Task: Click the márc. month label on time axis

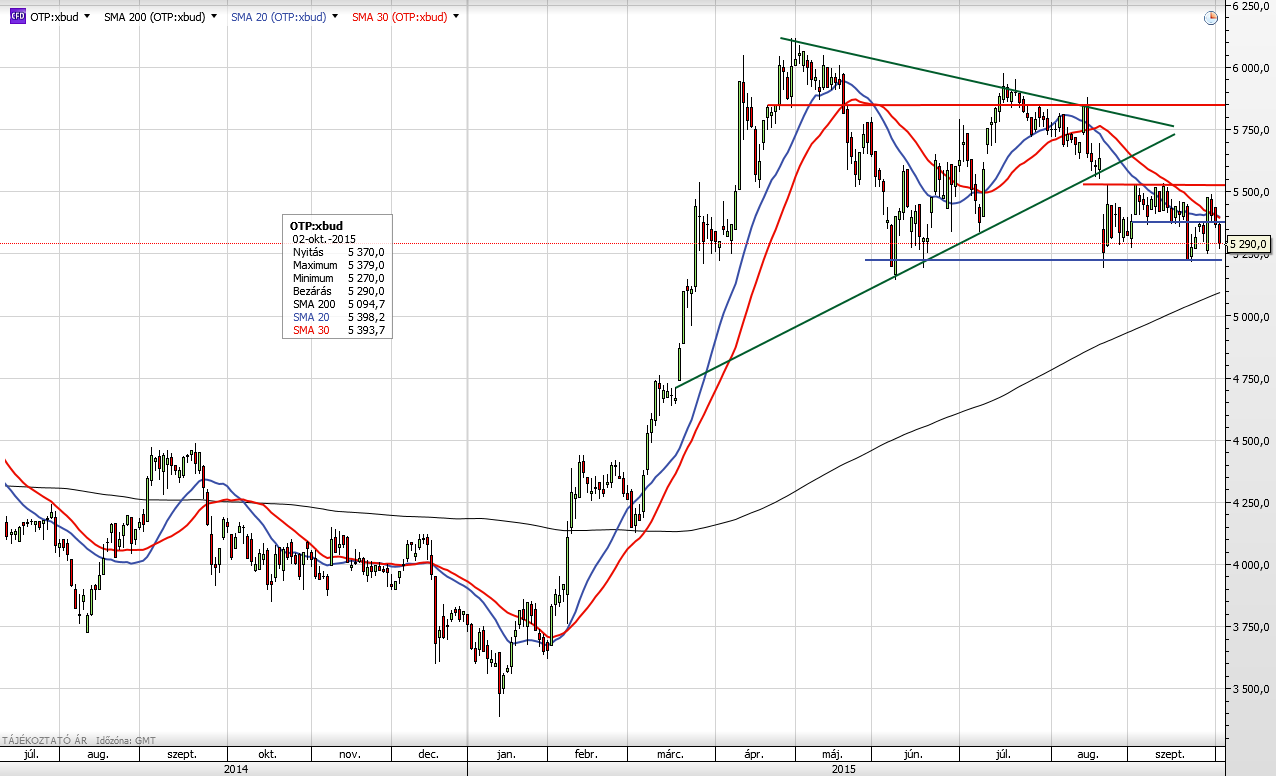Action: click(669, 754)
